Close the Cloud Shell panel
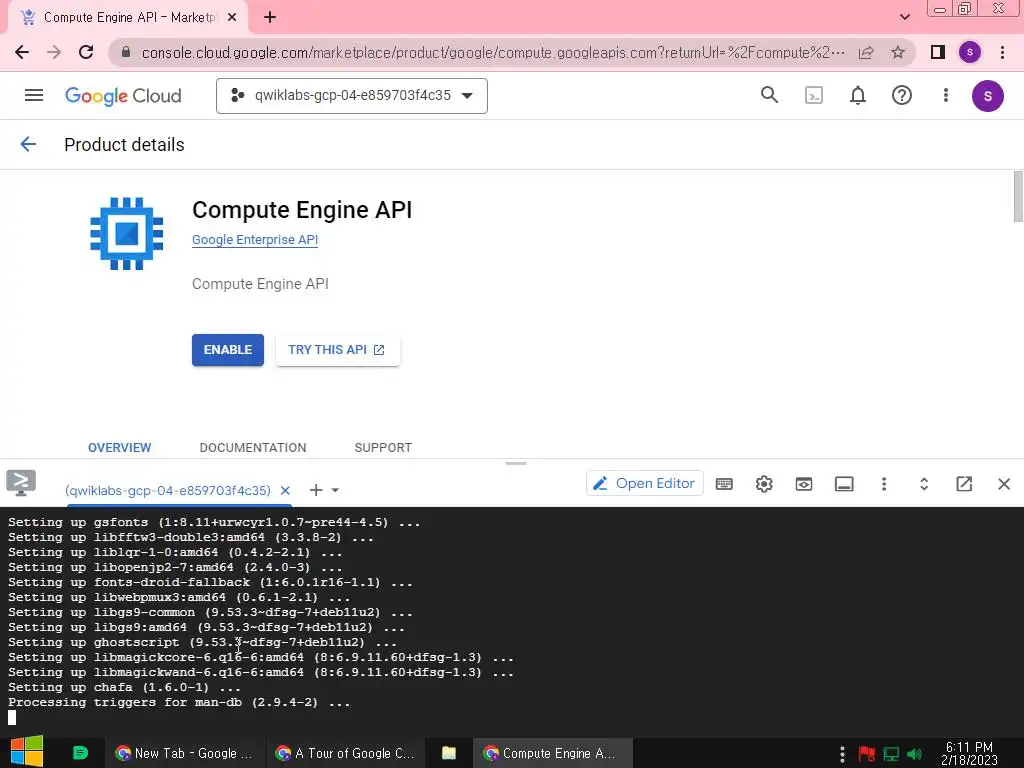 pos(1004,484)
